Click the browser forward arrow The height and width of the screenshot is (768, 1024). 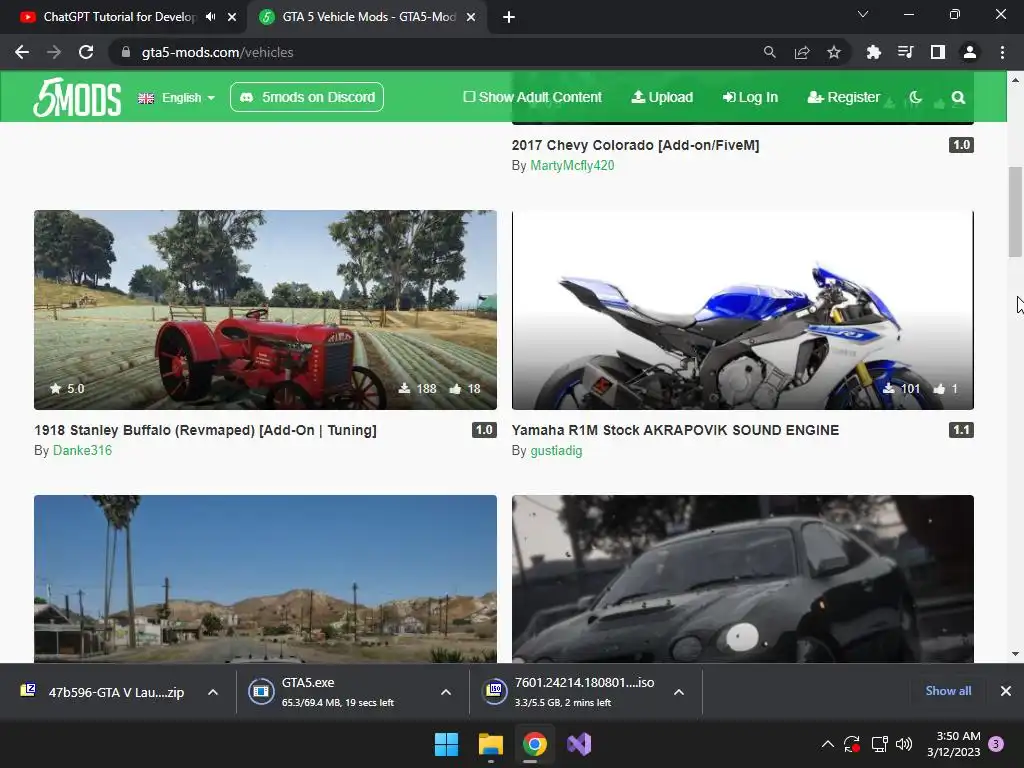point(54,52)
